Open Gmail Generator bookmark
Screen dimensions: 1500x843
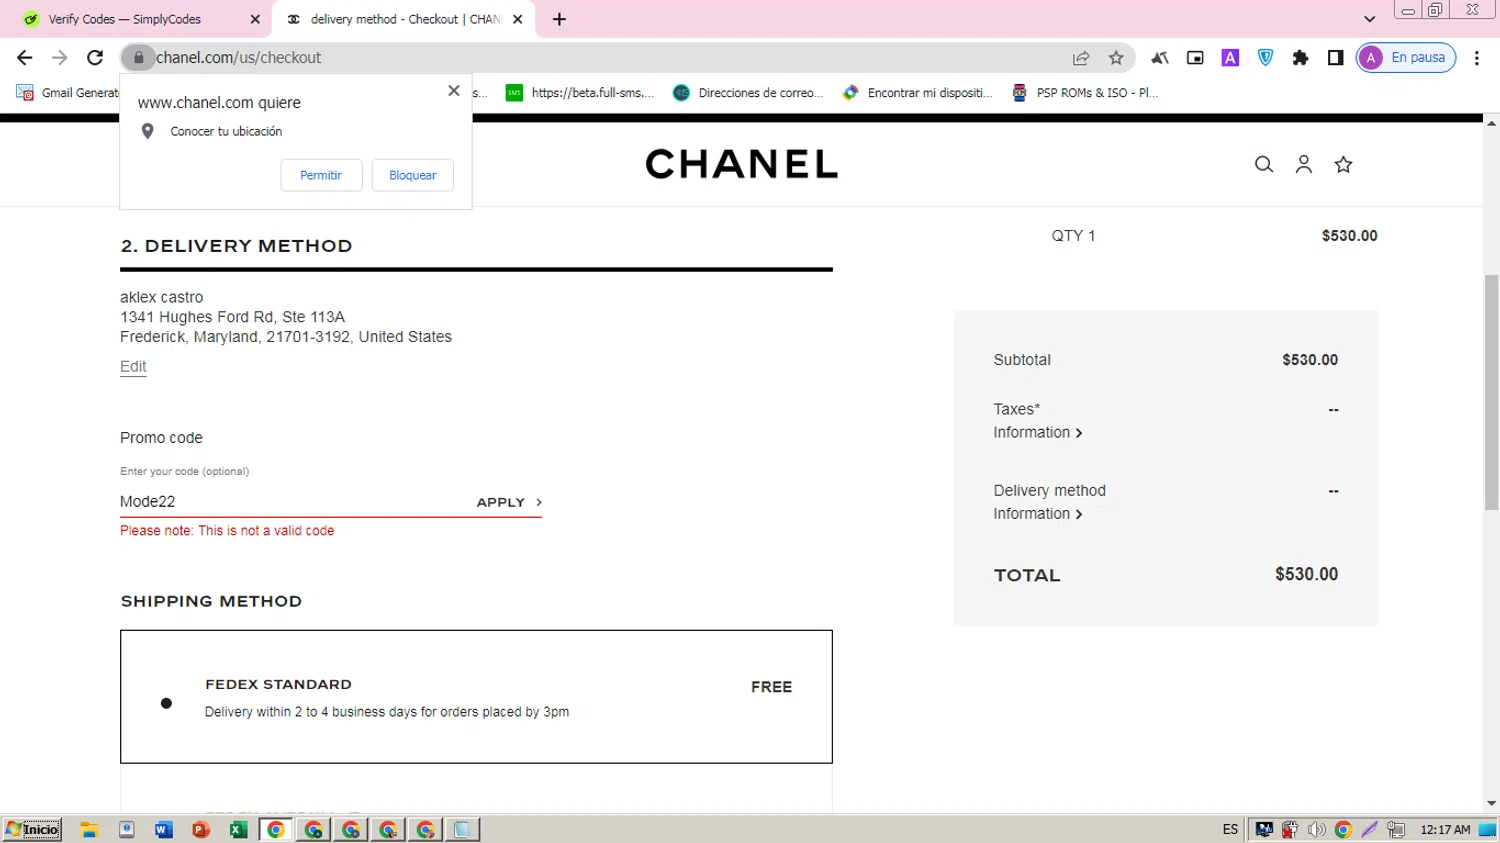click(68, 93)
